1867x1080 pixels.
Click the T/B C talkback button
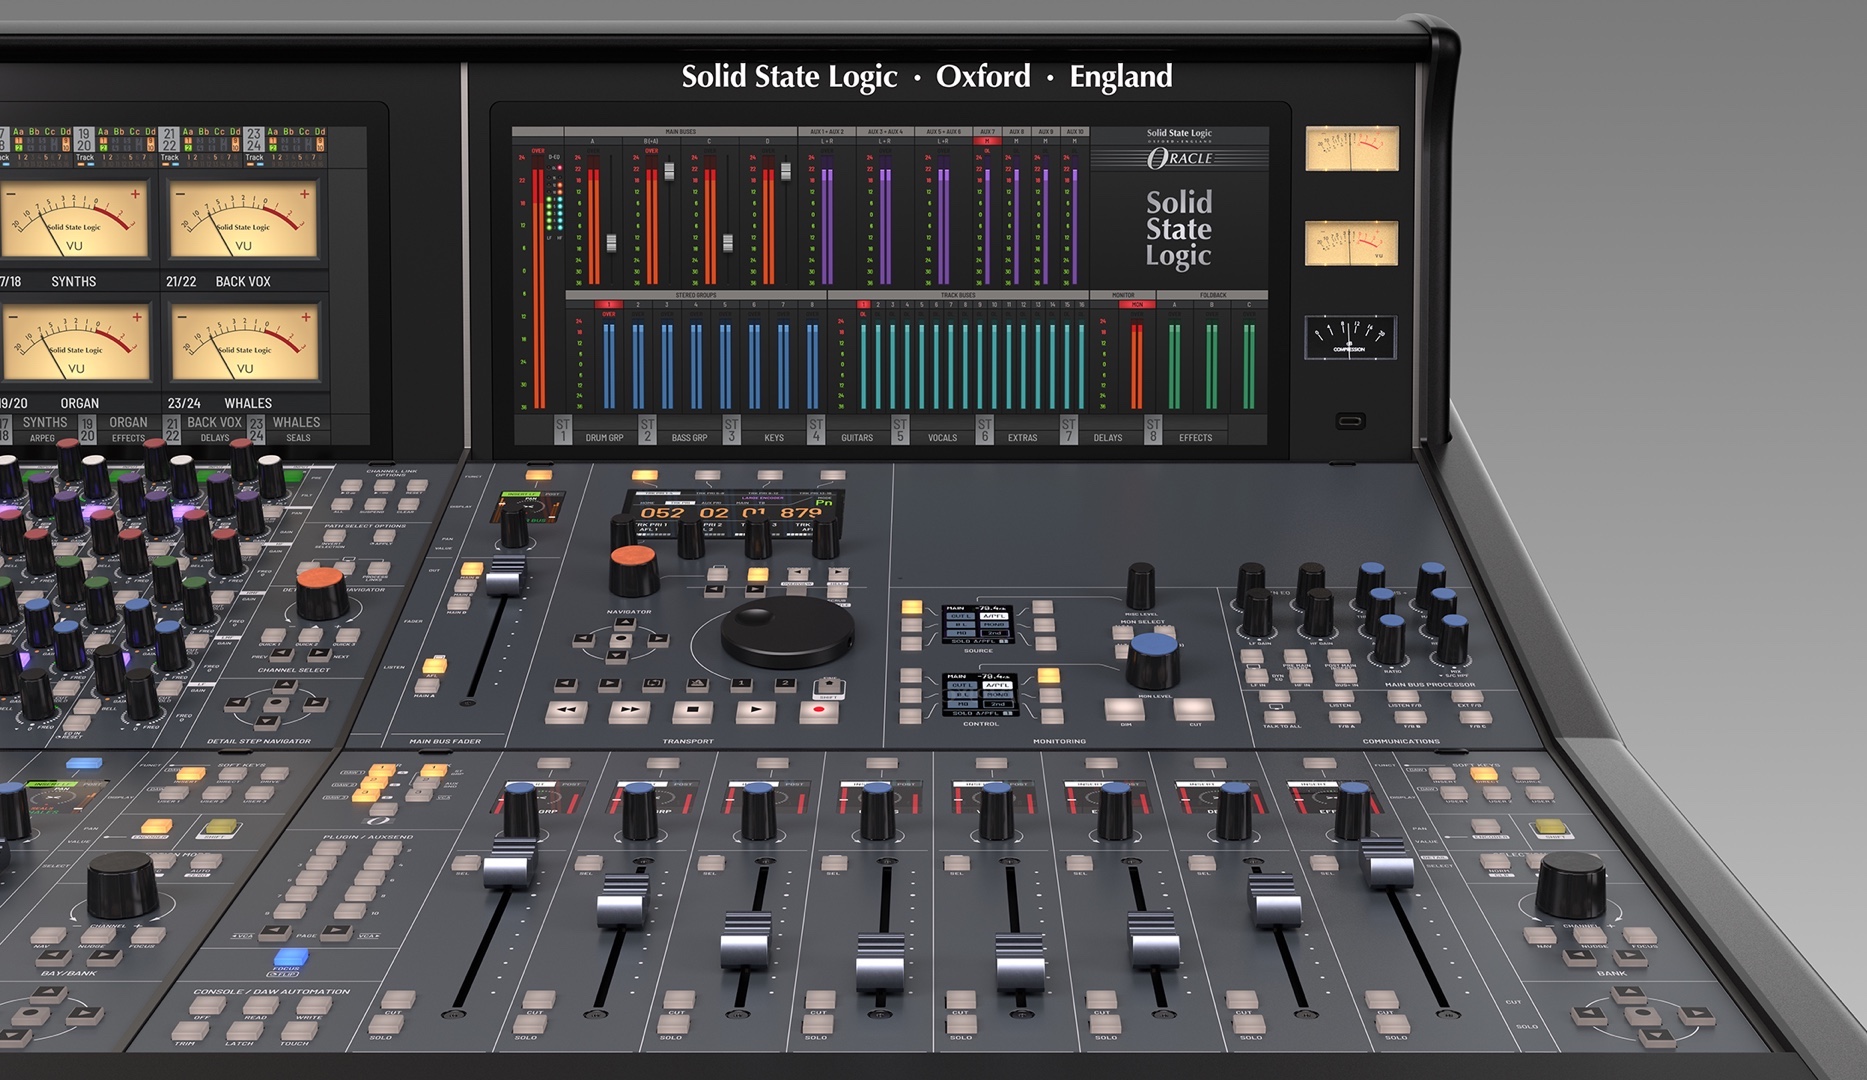[1476, 716]
